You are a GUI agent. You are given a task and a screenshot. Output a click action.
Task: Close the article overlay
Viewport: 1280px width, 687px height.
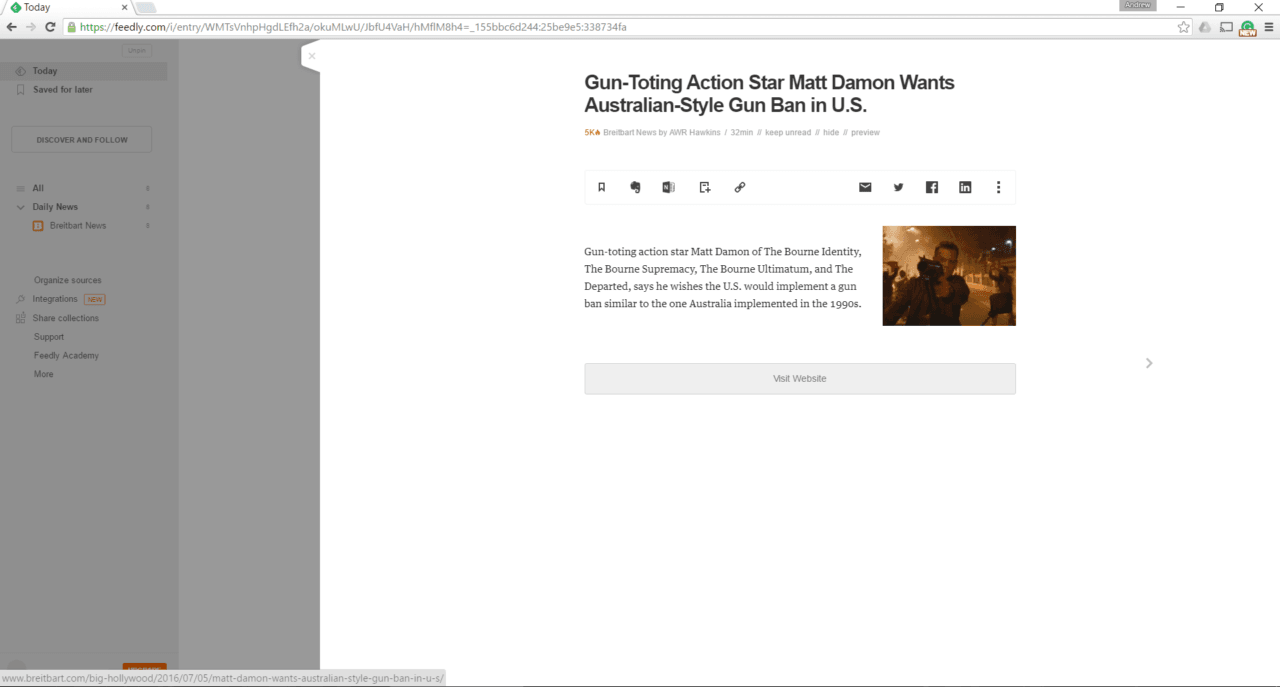point(312,56)
